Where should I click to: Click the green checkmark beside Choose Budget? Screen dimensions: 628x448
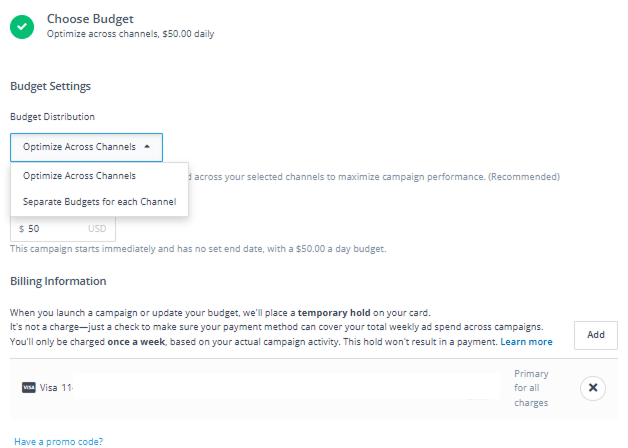23,25
